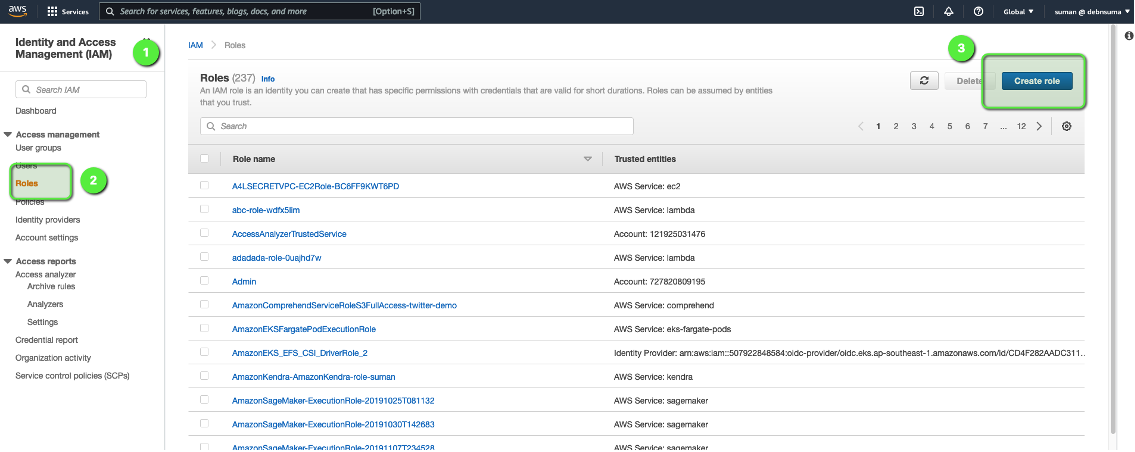Open the notifications bell
The image size is (1135, 452).
tap(949, 12)
